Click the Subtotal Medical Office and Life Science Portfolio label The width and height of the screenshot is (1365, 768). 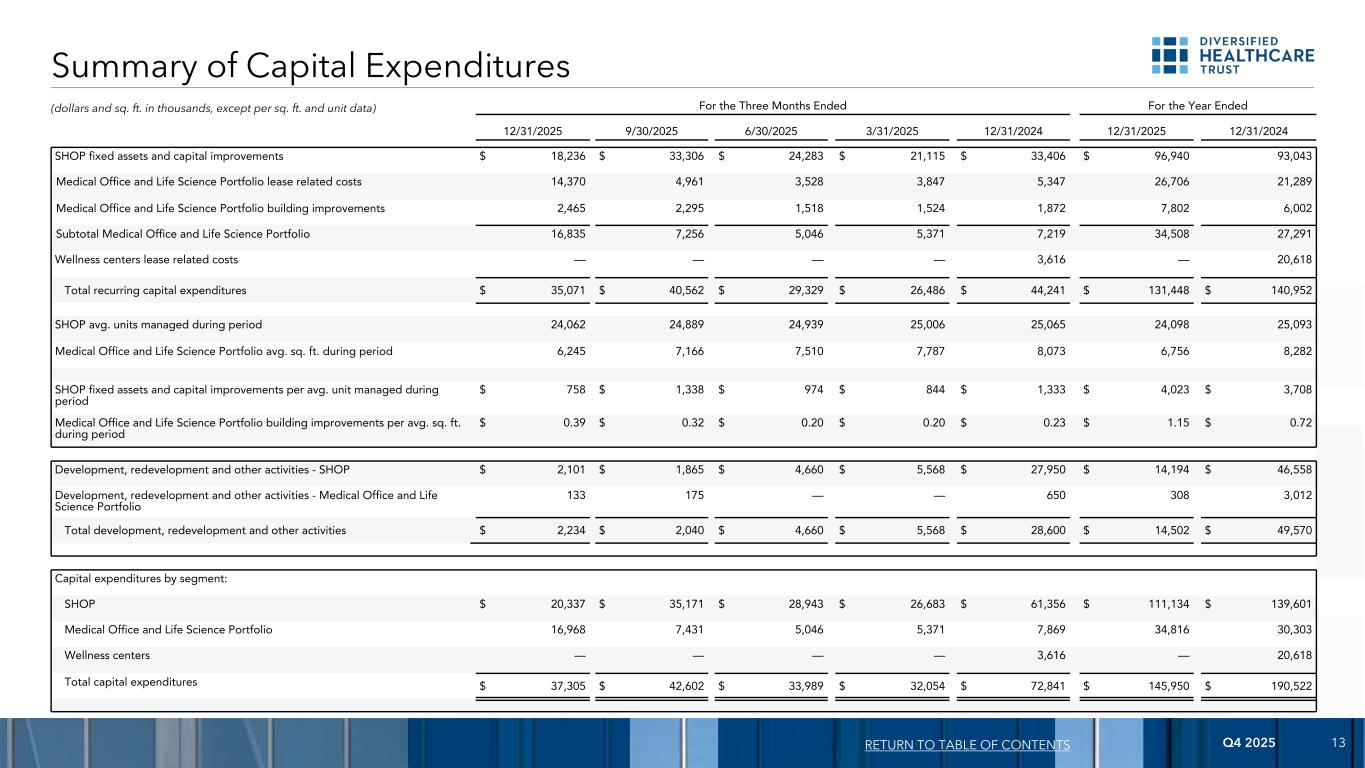pos(182,234)
